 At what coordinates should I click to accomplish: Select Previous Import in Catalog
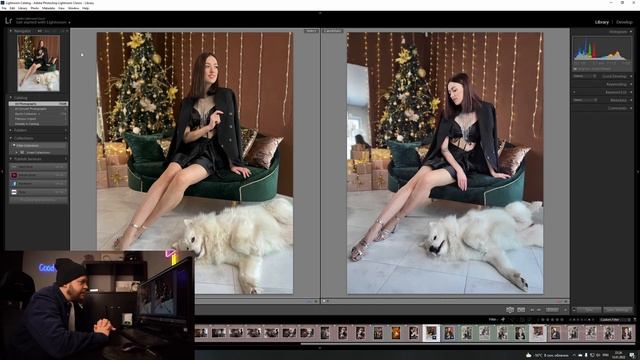click(38, 119)
